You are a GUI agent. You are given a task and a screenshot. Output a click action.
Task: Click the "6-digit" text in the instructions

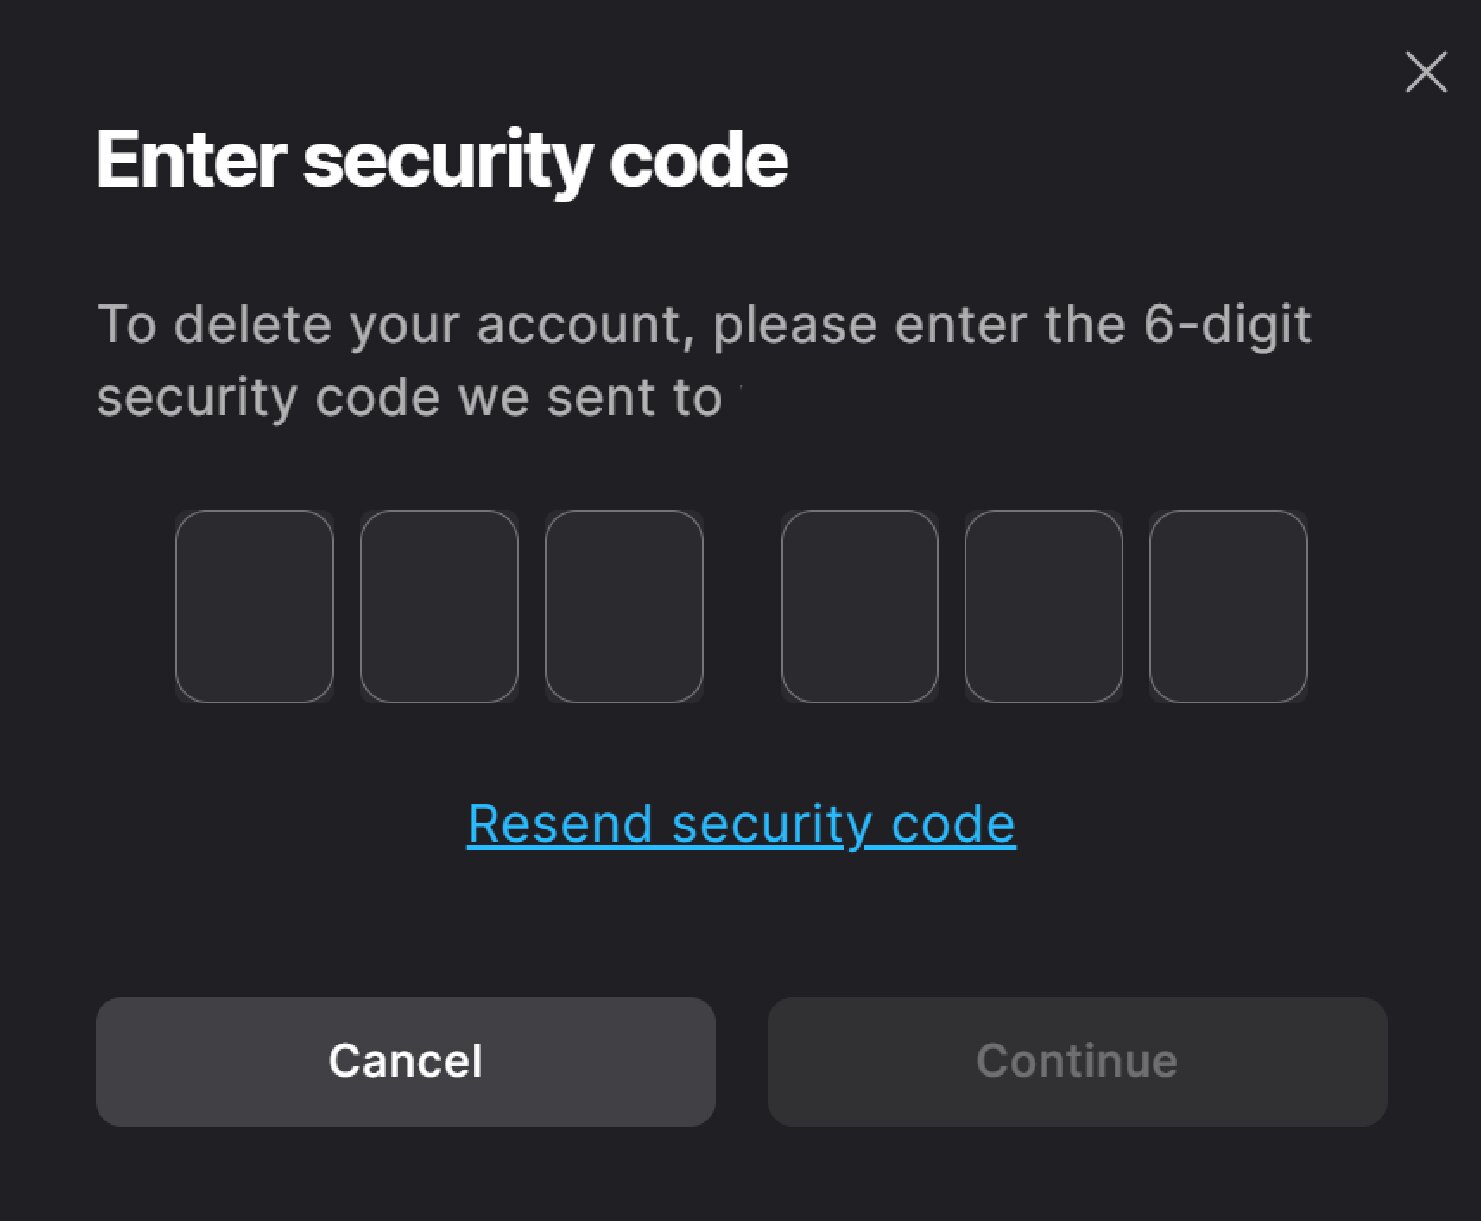coord(1227,325)
